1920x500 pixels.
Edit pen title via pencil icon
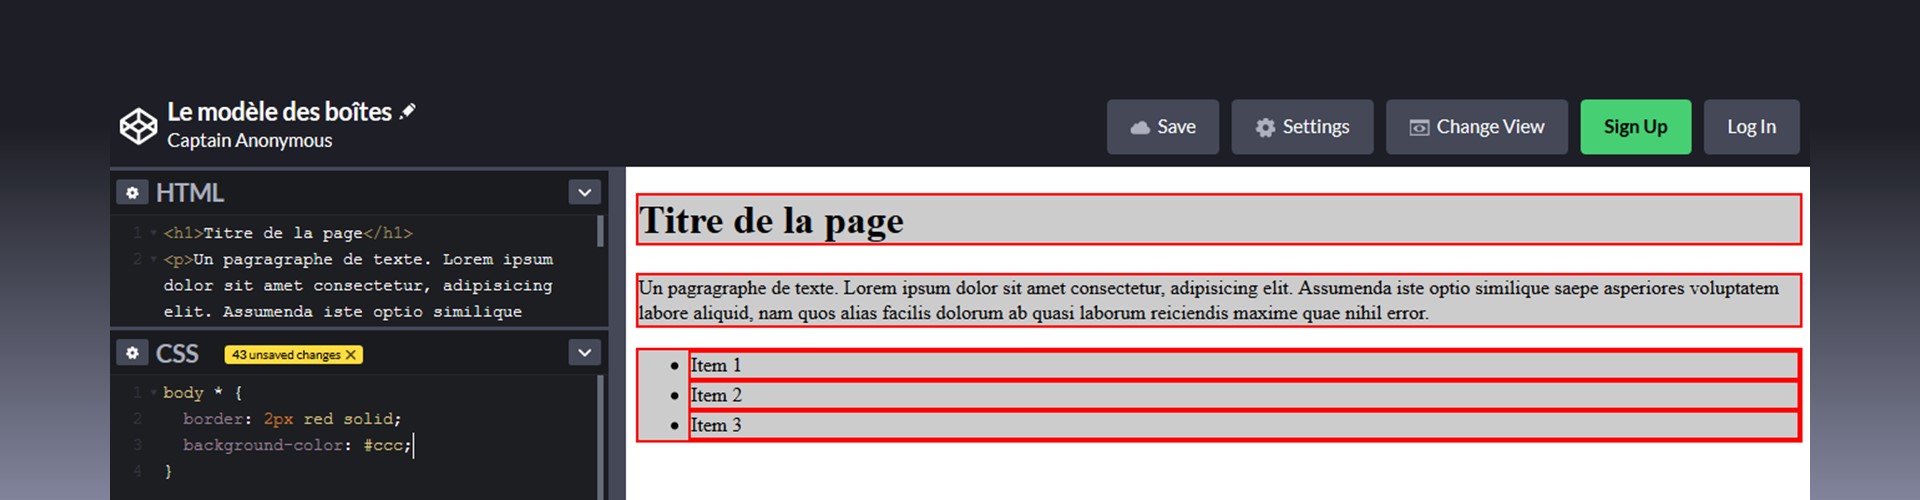coord(407,112)
